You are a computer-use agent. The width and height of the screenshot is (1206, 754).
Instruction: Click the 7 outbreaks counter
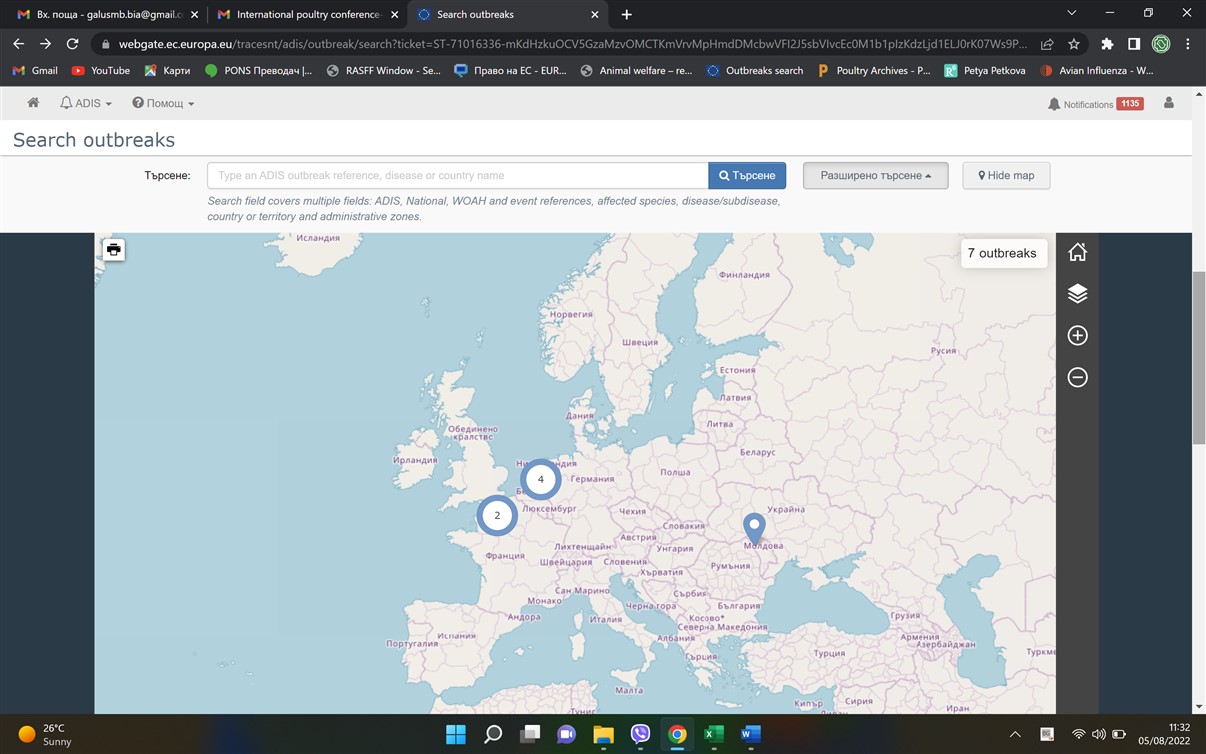coord(1002,253)
